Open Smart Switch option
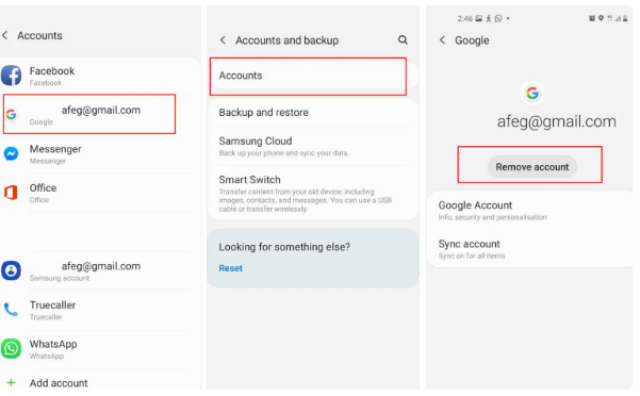Image resolution: width=640 pixels, height=396 pixels. coord(313,194)
